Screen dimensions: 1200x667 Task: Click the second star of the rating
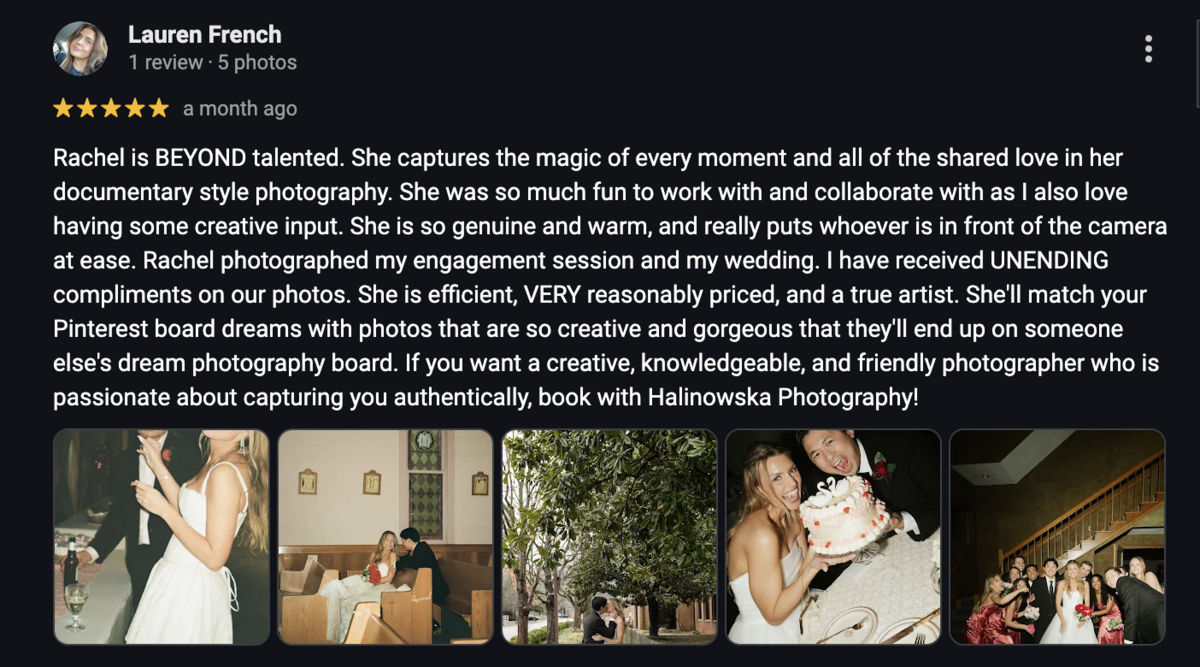(x=88, y=108)
